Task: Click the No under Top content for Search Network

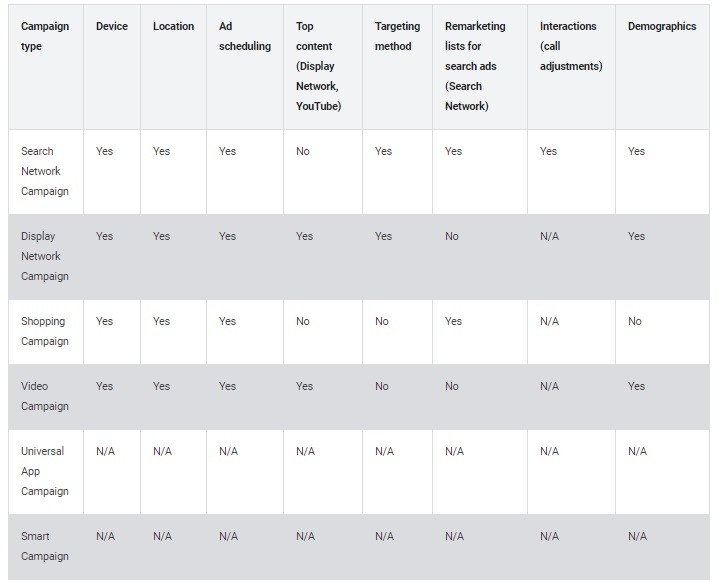Action: [x=303, y=151]
